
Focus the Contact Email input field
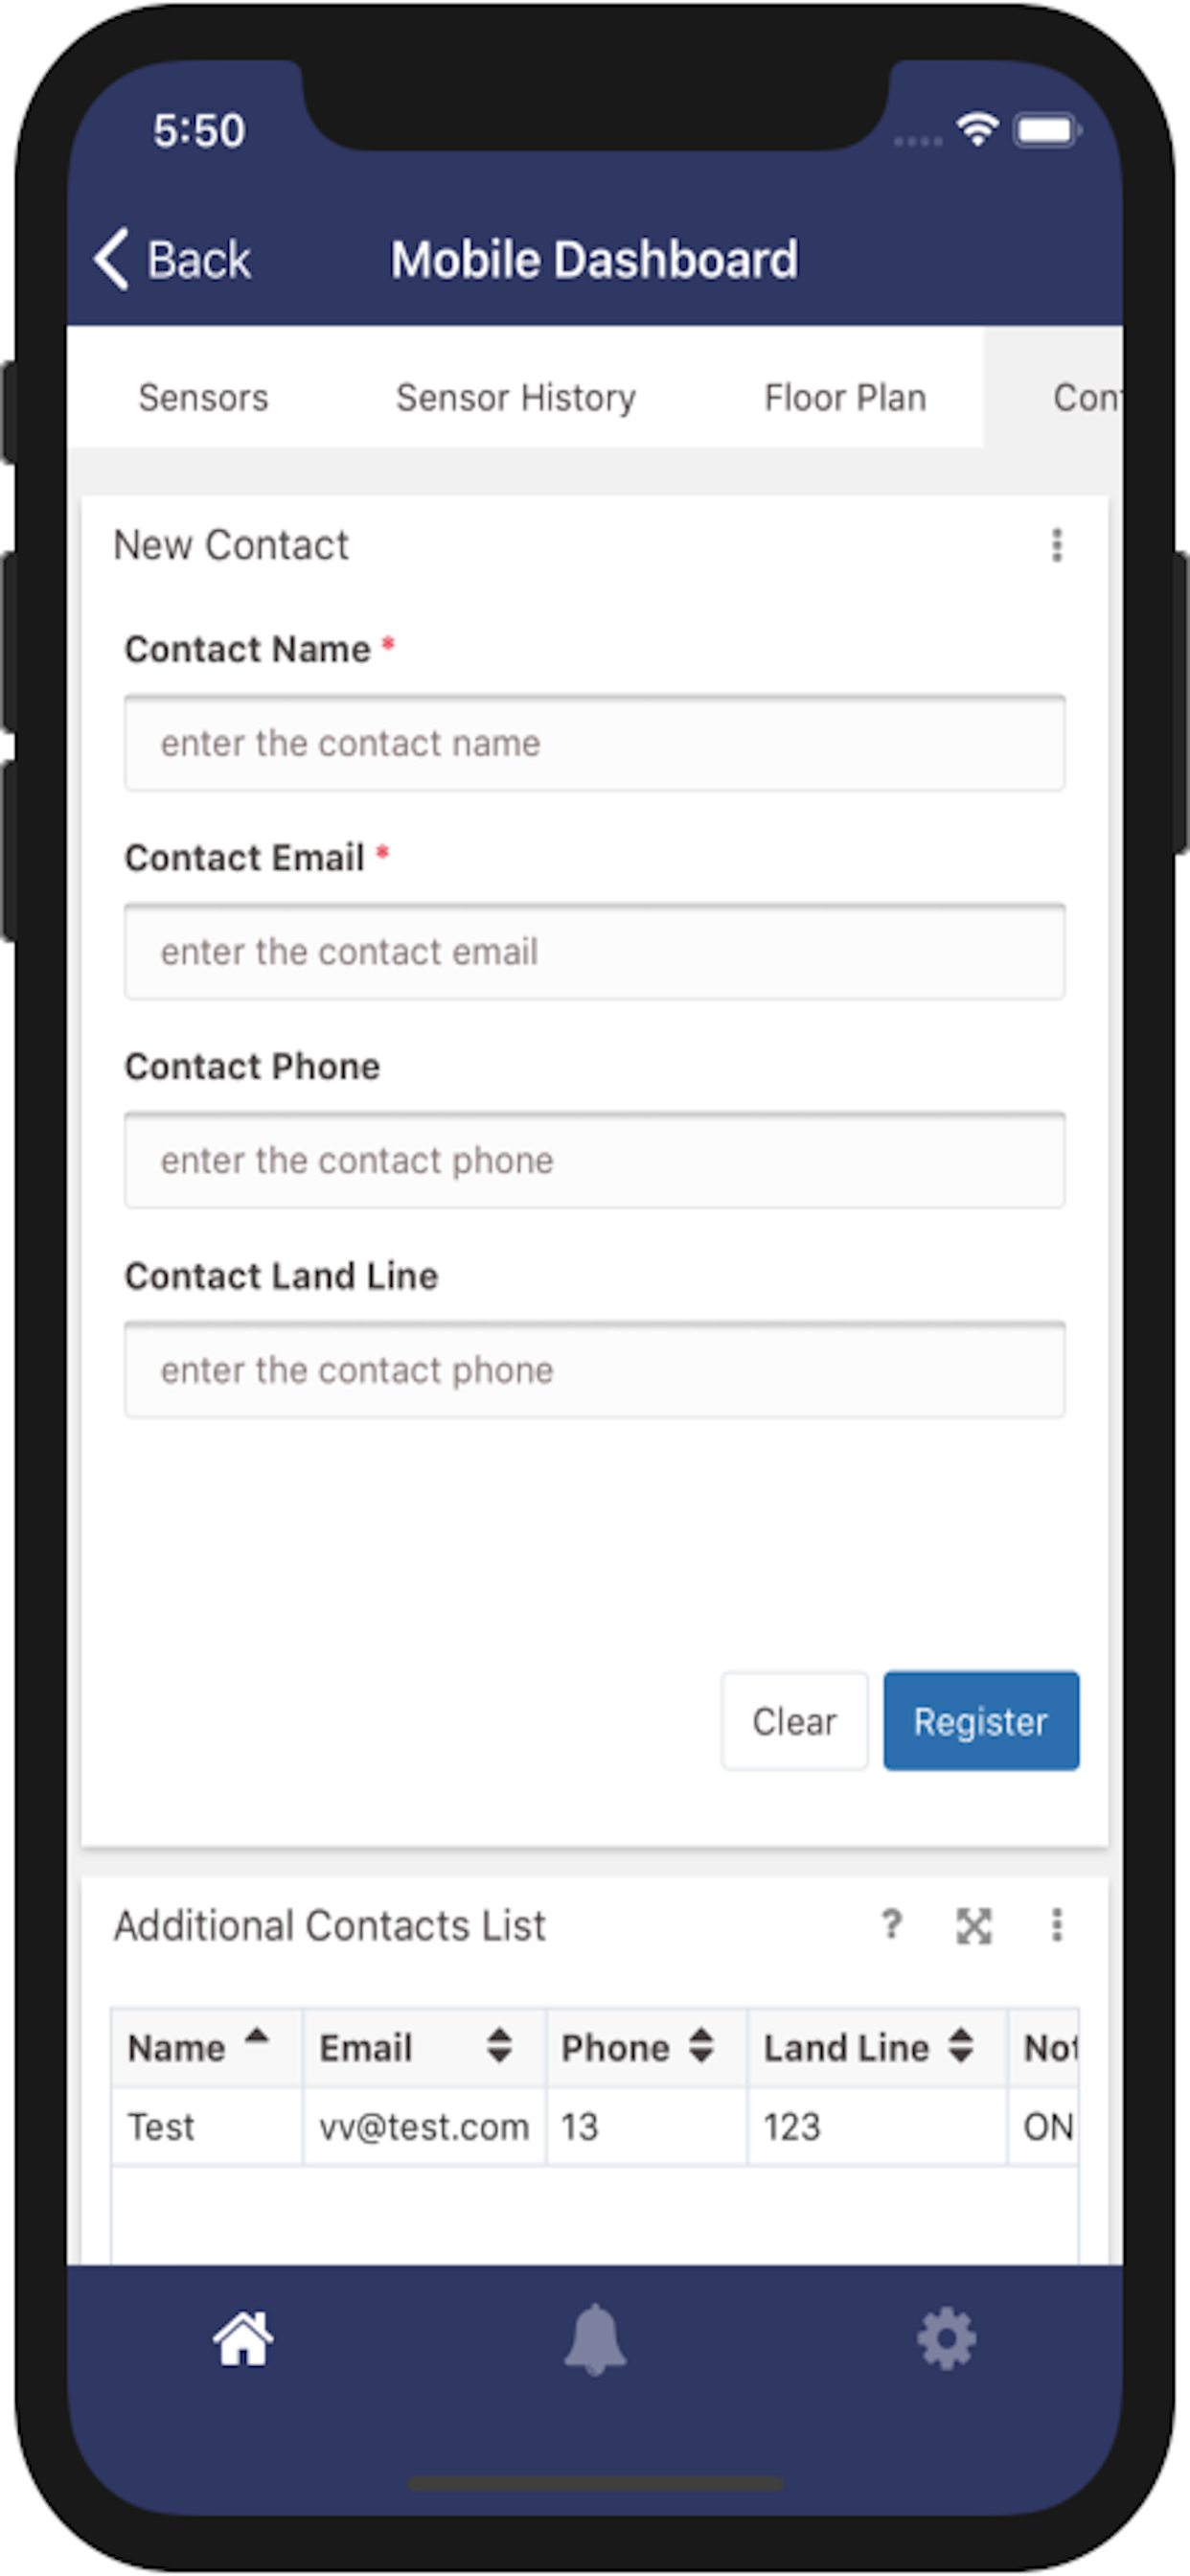click(594, 951)
